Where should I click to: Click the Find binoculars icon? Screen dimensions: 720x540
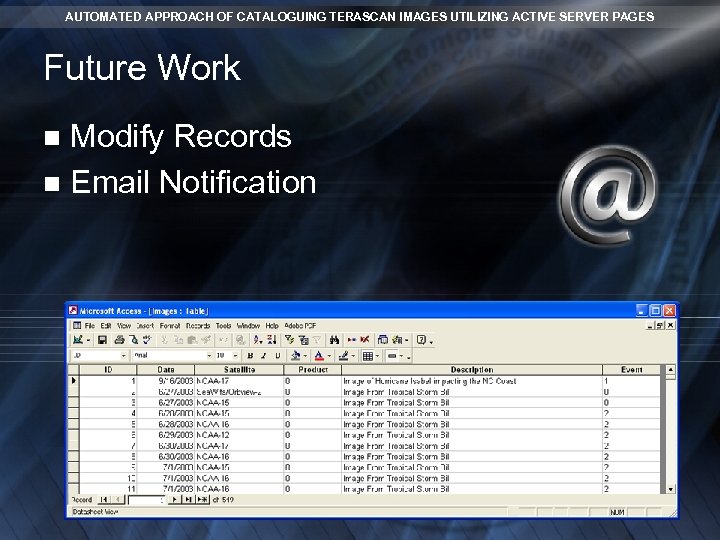(x=334, y=340)
